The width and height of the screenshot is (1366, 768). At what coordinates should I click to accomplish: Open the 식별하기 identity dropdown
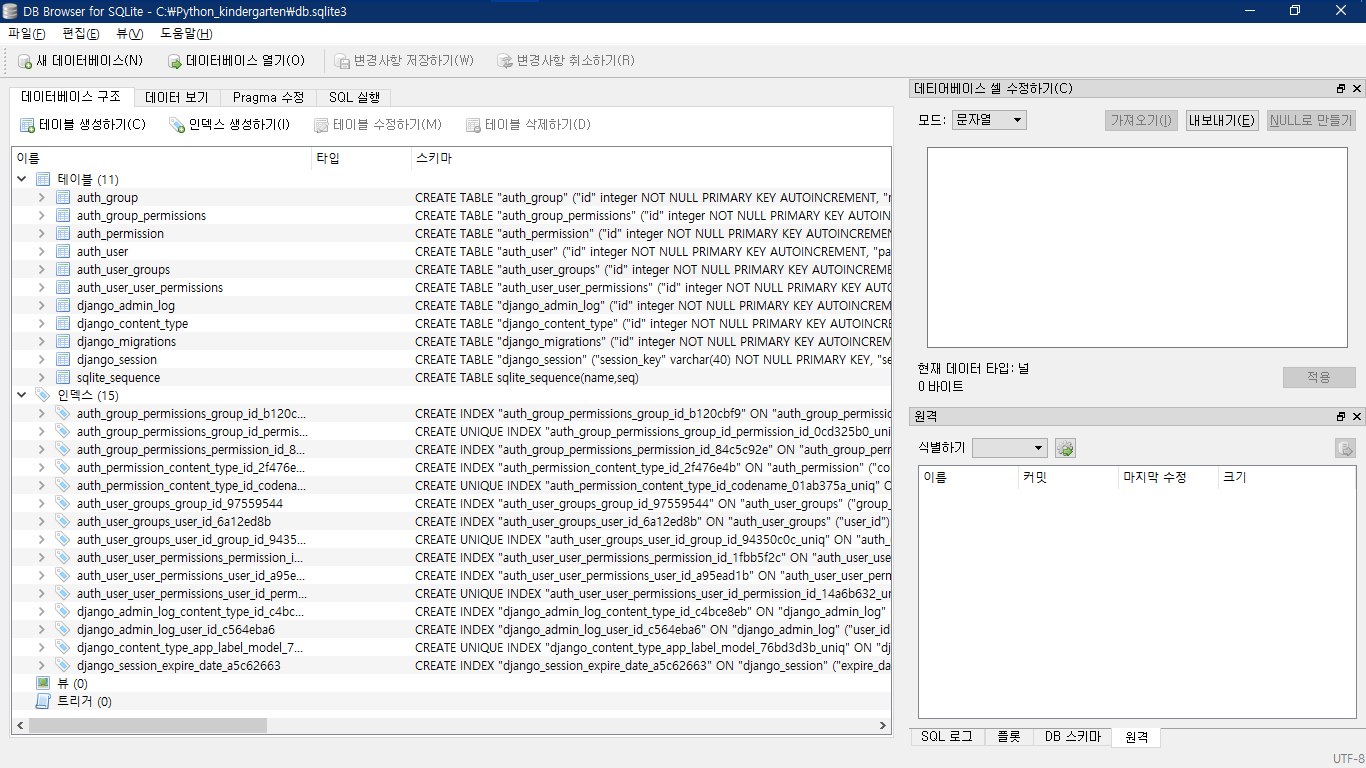[x=1010, y=448]
